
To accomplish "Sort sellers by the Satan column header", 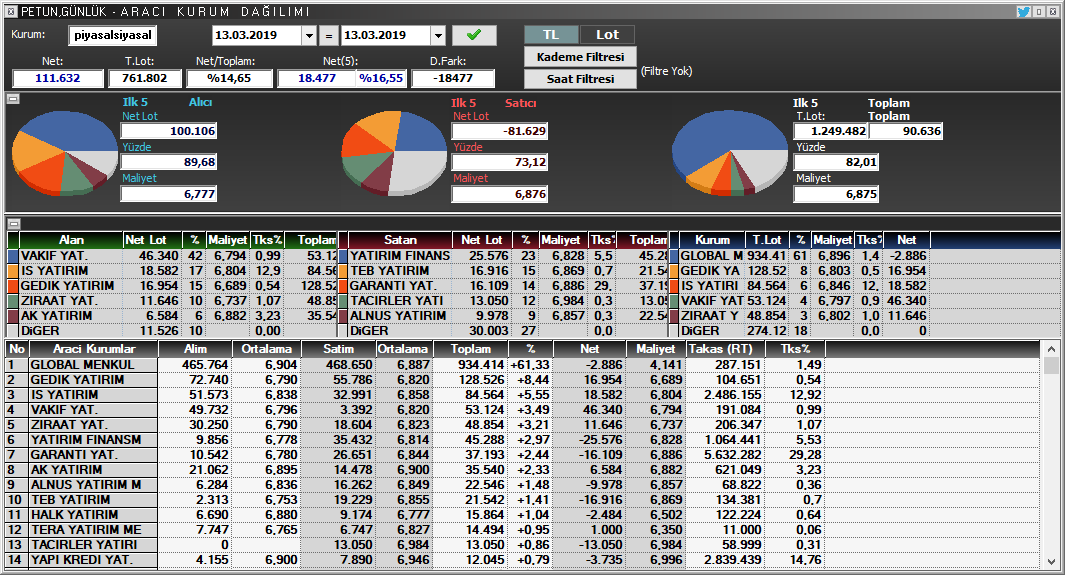I will 400,240.
